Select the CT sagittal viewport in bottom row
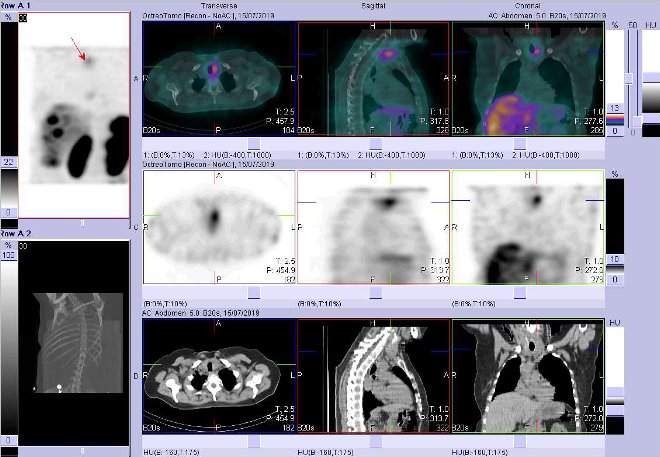 coord(374,377)
